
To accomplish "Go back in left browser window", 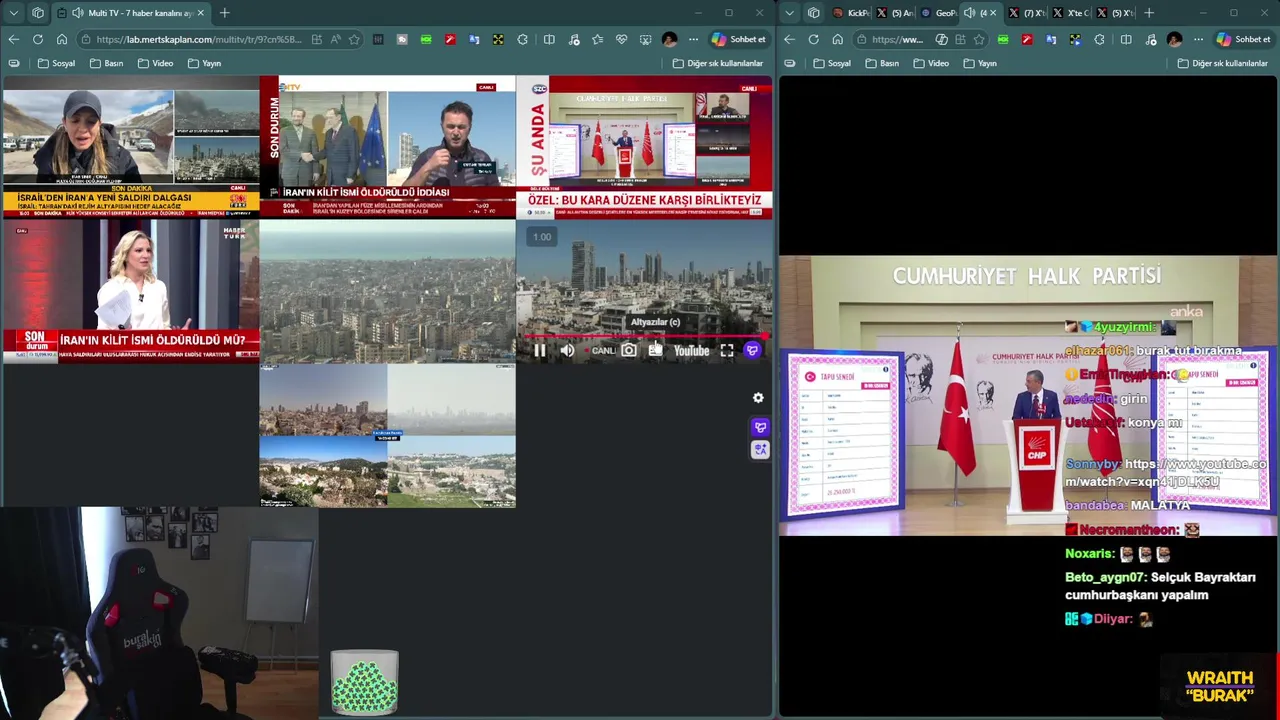I will tap(13, 39).
